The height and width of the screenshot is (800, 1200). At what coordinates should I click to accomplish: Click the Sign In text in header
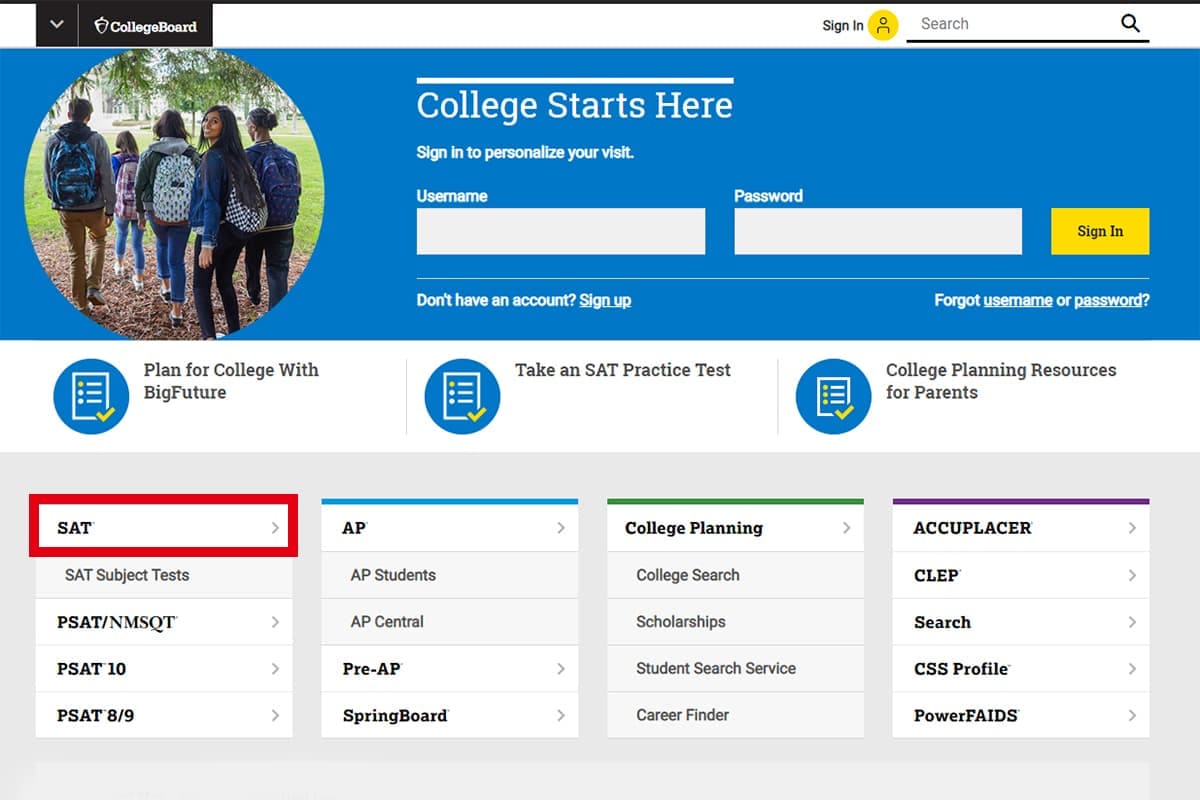[843, 26]
